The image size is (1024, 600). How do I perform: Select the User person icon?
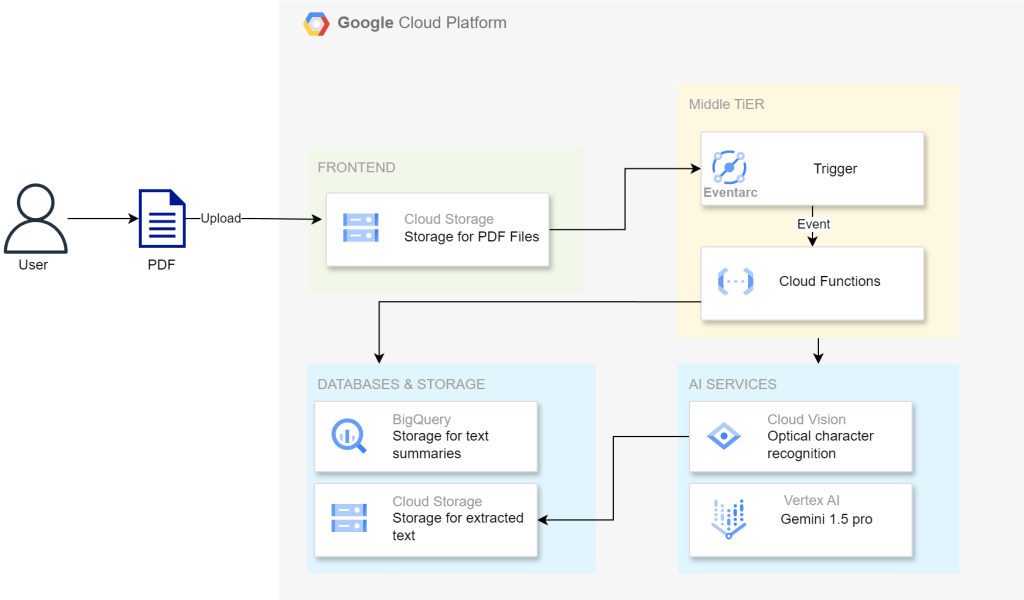35,218
